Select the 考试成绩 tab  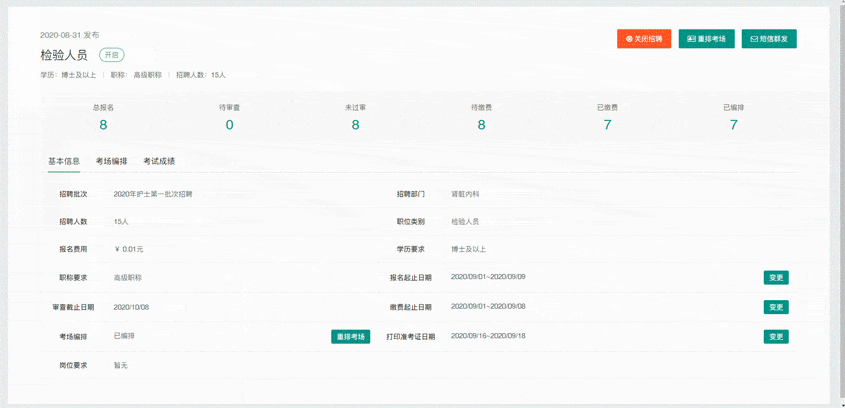(159, 161)
